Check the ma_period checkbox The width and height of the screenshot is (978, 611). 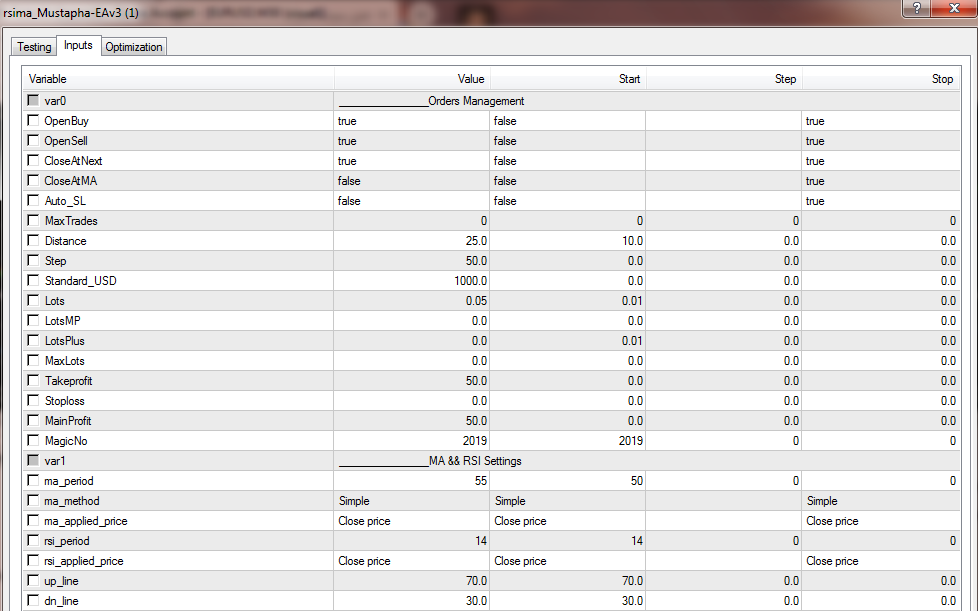34,481
